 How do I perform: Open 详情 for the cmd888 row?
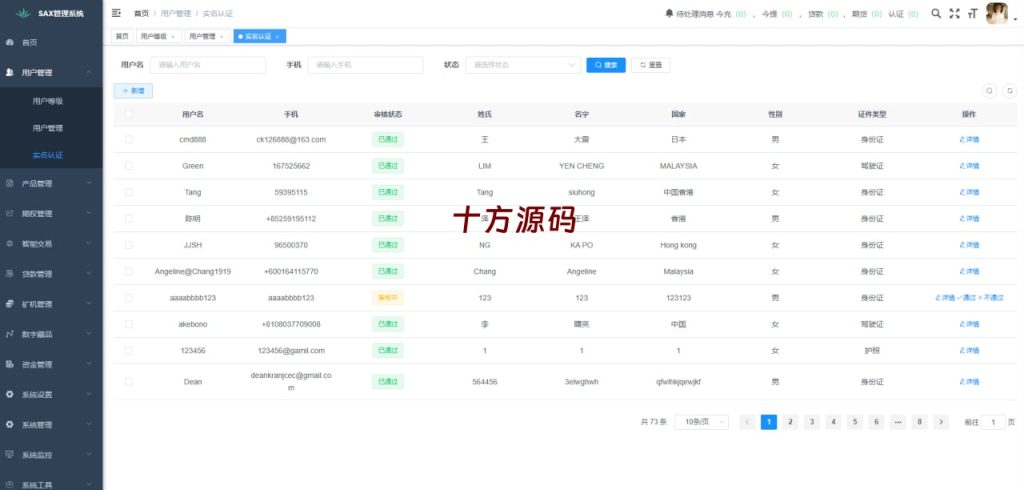tap(969, 139)
